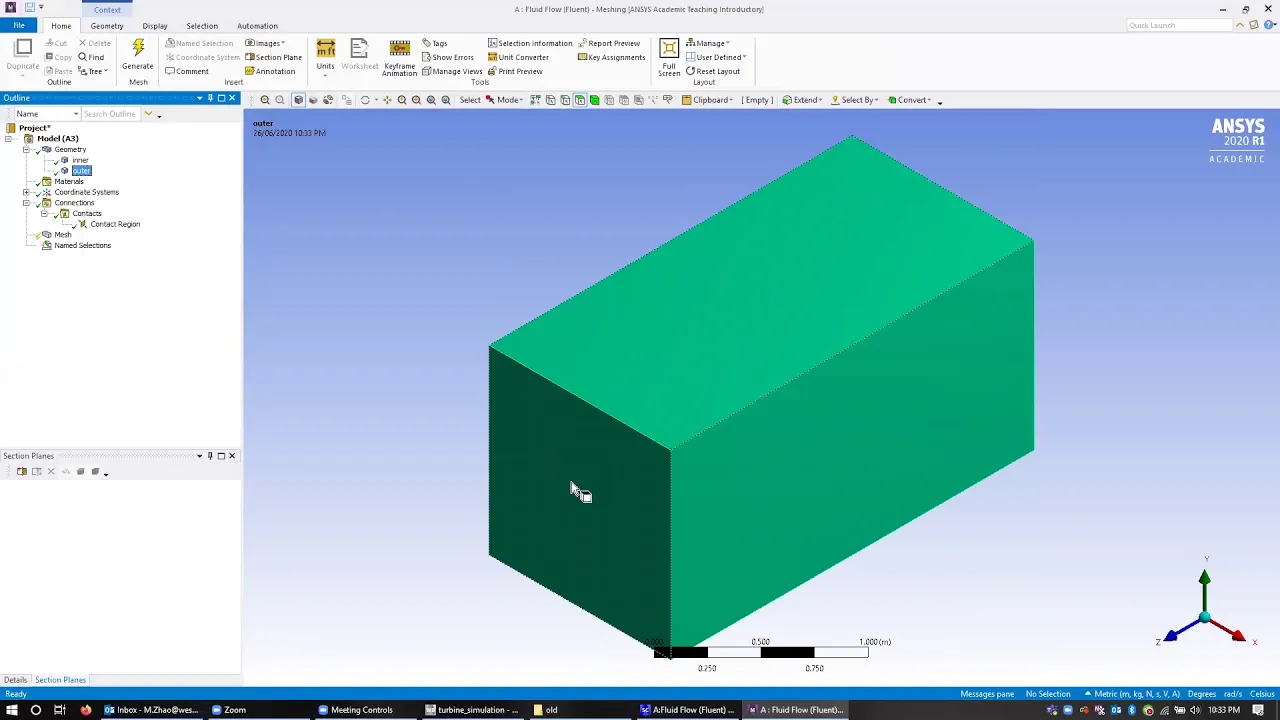
Task: Toggle shaded exterior and edges view icon
Action: [298, 100]
